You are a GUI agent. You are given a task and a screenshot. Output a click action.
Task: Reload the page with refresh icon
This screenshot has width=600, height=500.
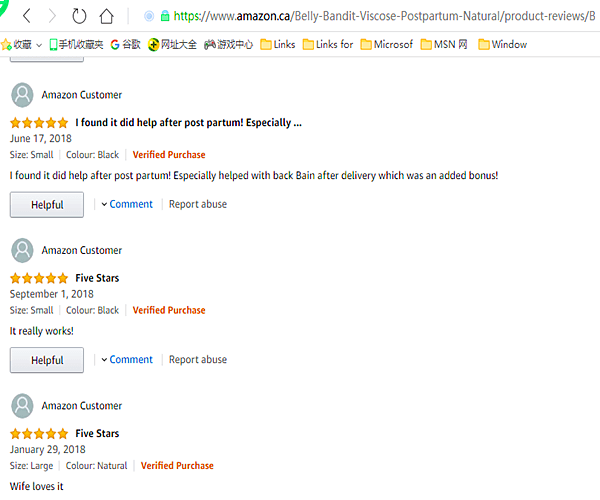pyautogui.click(x=79, y=16)
